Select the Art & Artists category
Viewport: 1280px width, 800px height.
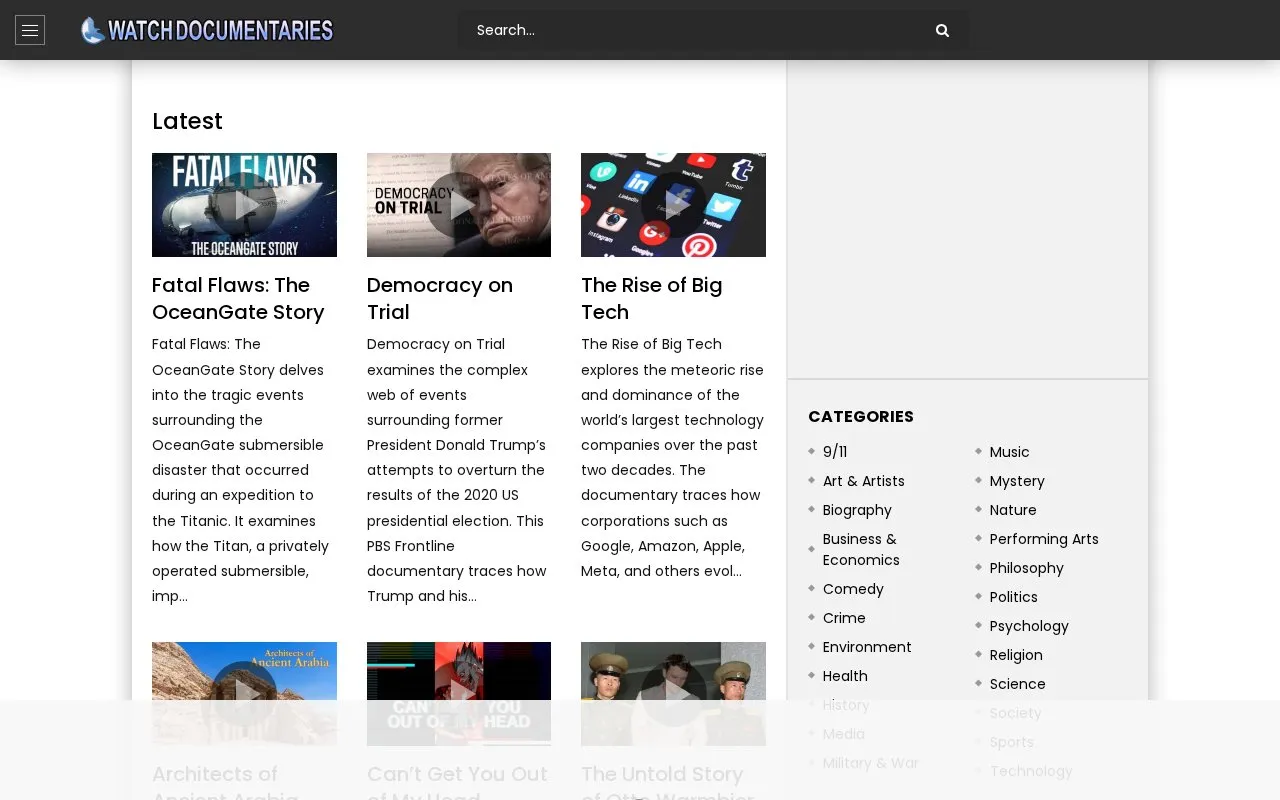click(863, 481)
